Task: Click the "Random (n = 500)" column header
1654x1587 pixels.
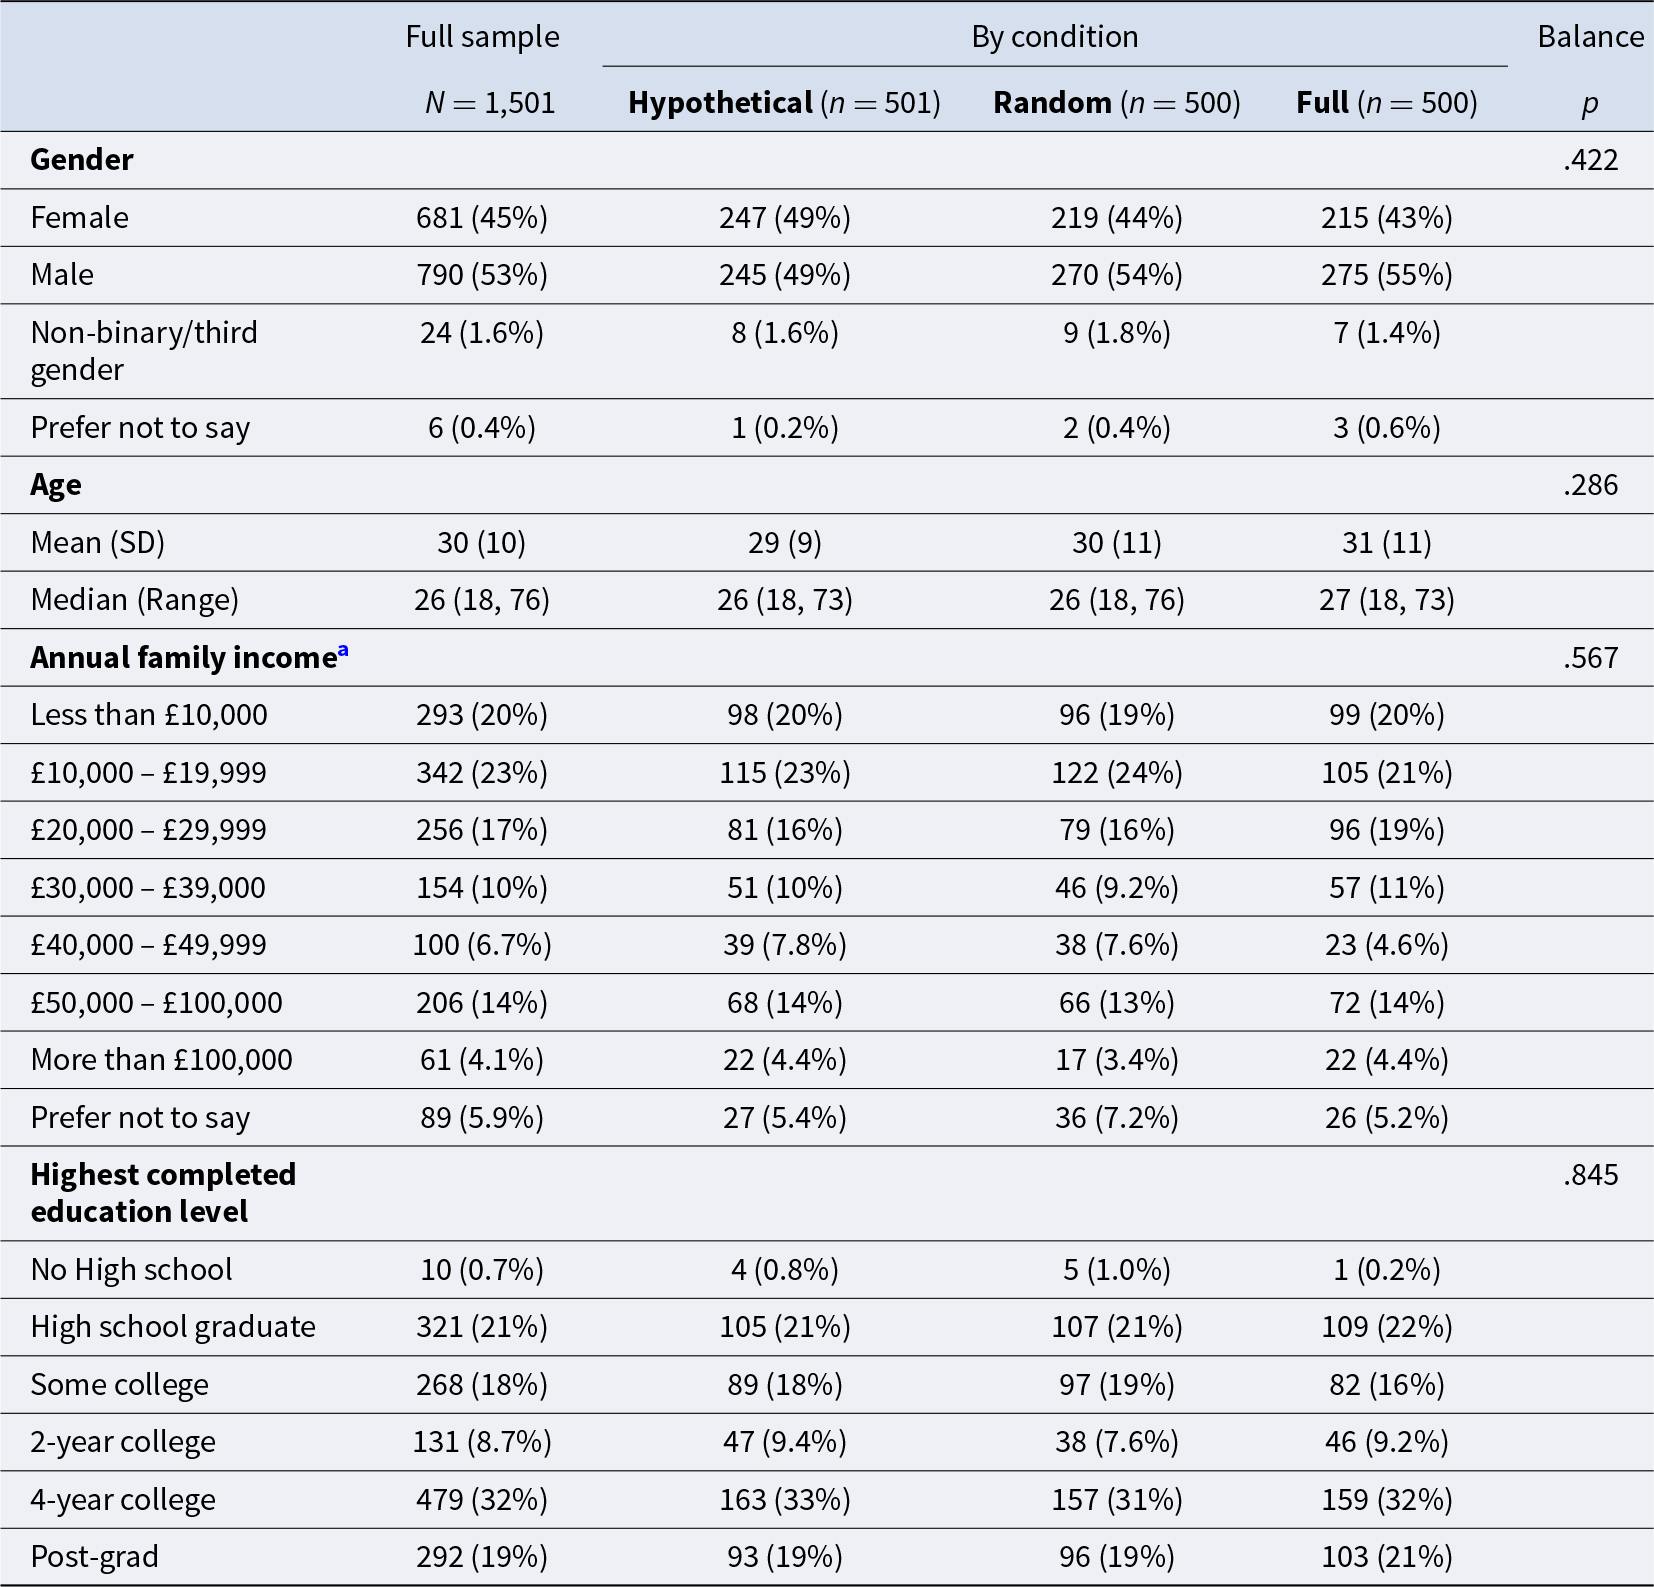Action: [x=1116, y=103]
